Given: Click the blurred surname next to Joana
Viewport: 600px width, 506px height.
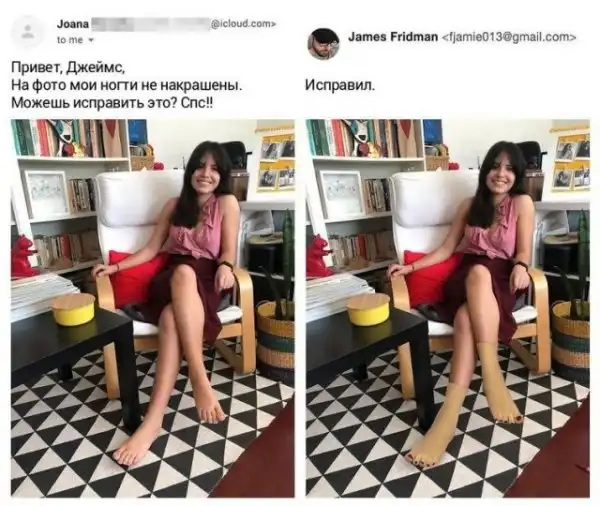Looking at the screenshot, I should tap(150, 24).
